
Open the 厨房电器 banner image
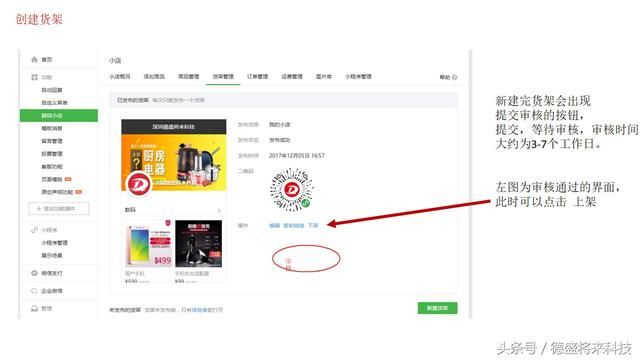pos(174,163)
